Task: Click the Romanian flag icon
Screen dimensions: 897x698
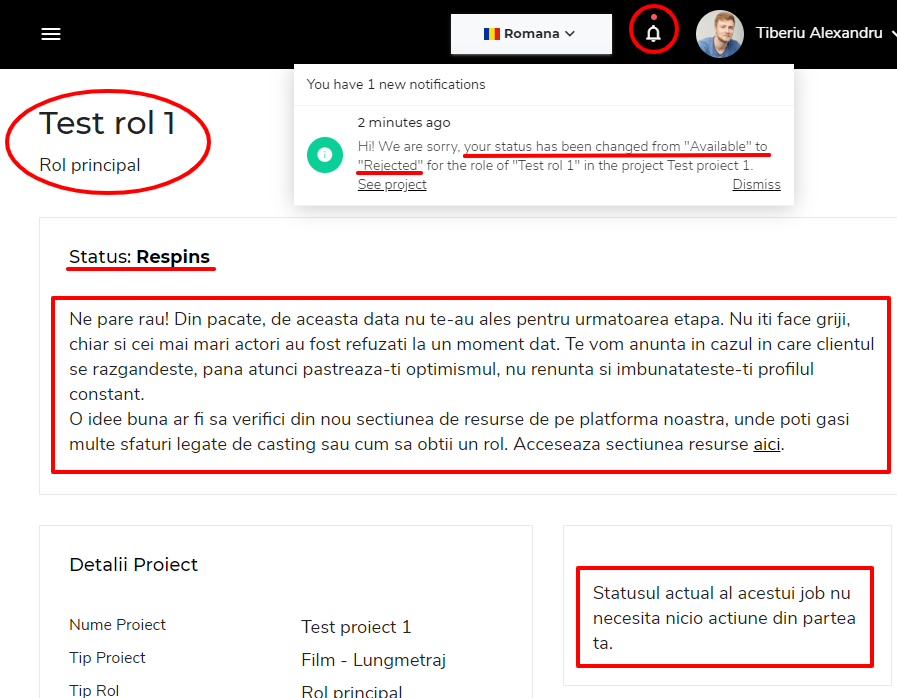Action: tap(491, 34)
